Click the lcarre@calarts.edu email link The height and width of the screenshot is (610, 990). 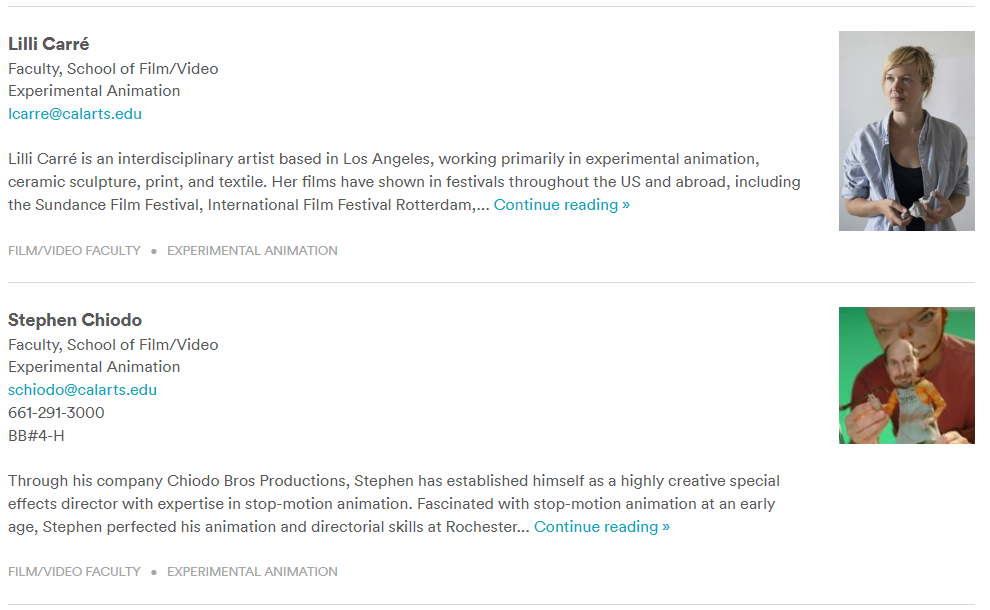click(x=75, y=114)
